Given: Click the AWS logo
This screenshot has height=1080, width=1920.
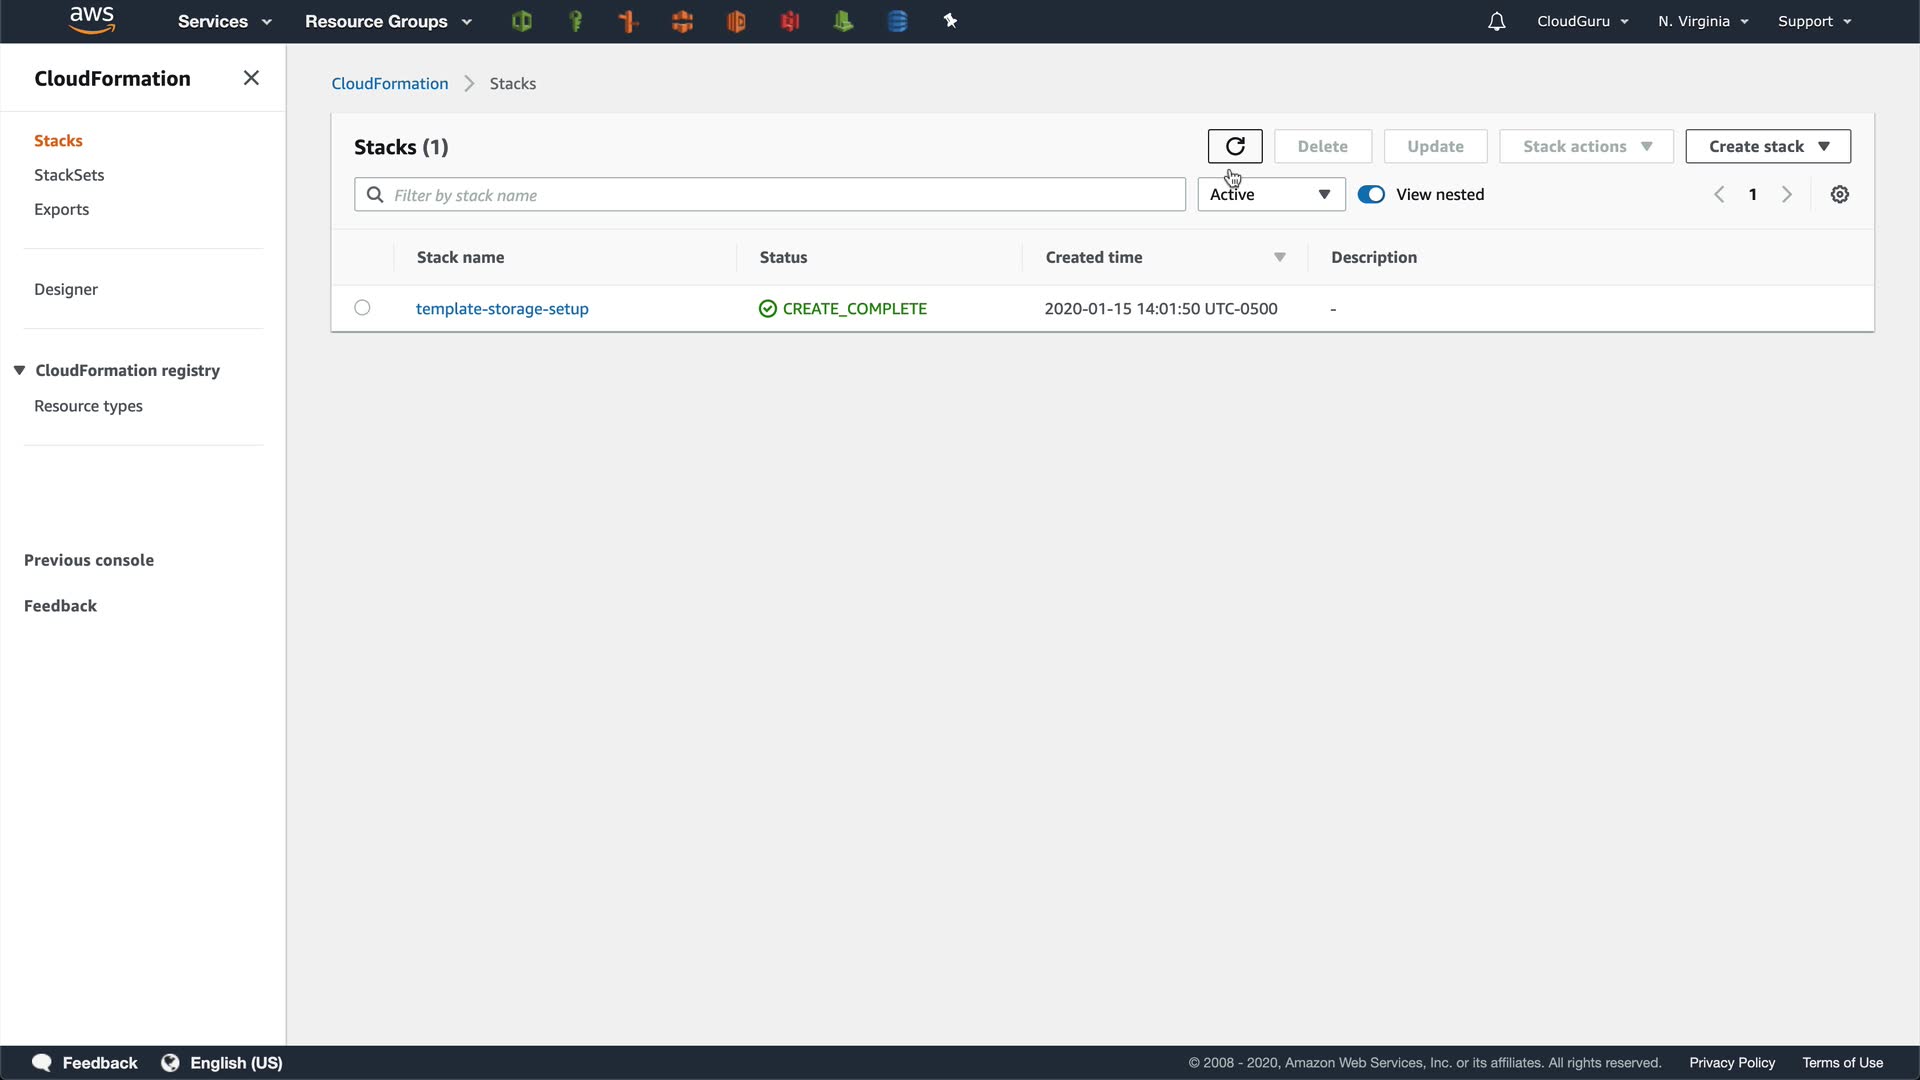Looking at the screenshot, I should tap(92, 20).
